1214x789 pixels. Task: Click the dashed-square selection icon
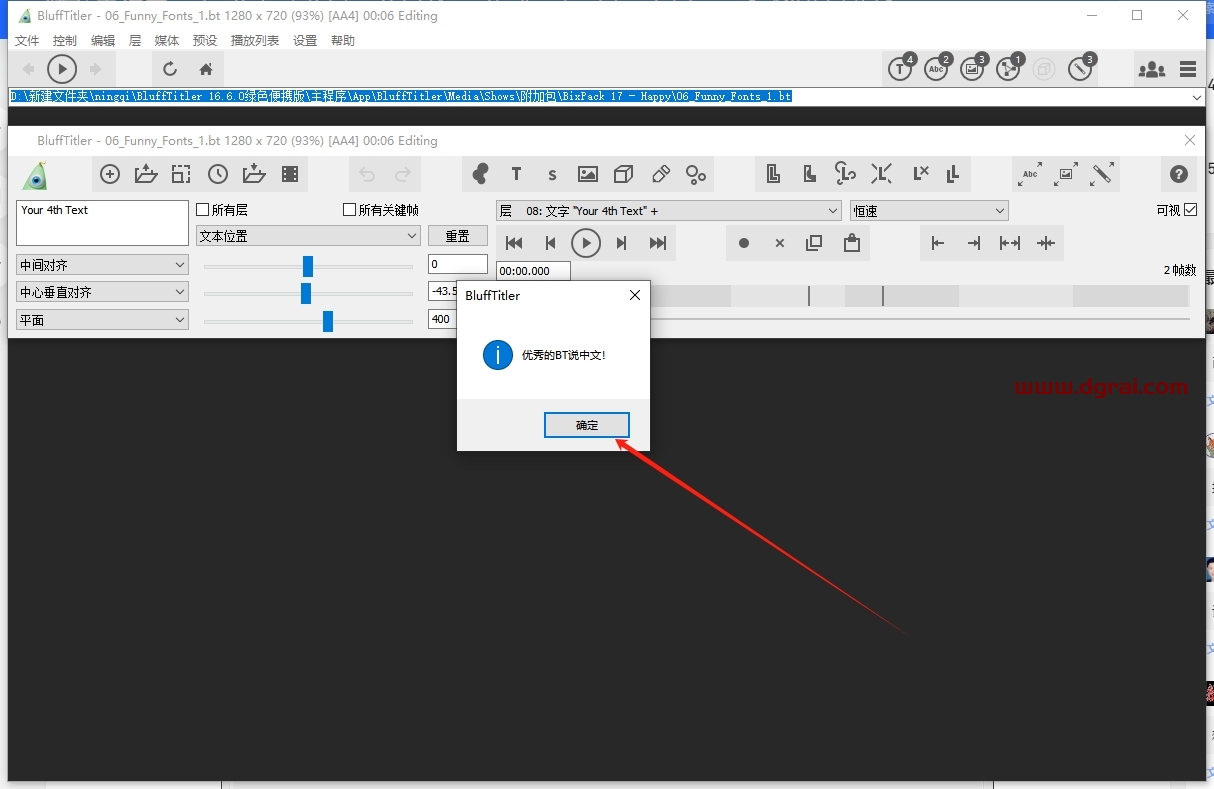click(181, 174)
